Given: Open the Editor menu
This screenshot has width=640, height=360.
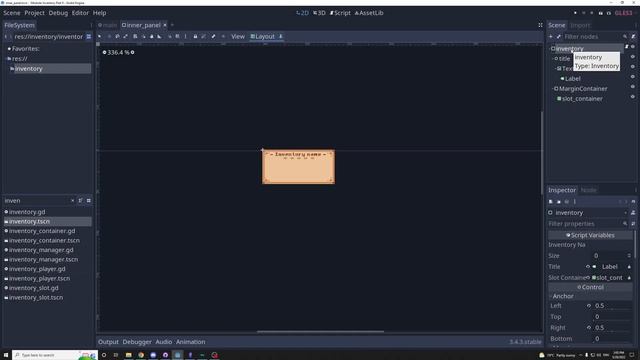Looking at the screenshot, I should point(80,13).
